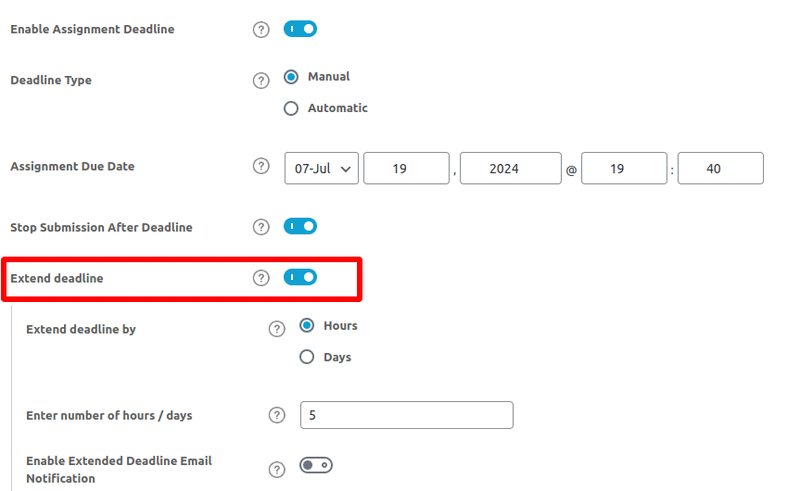Select the Manual deadline type

(x=291, y=77)
